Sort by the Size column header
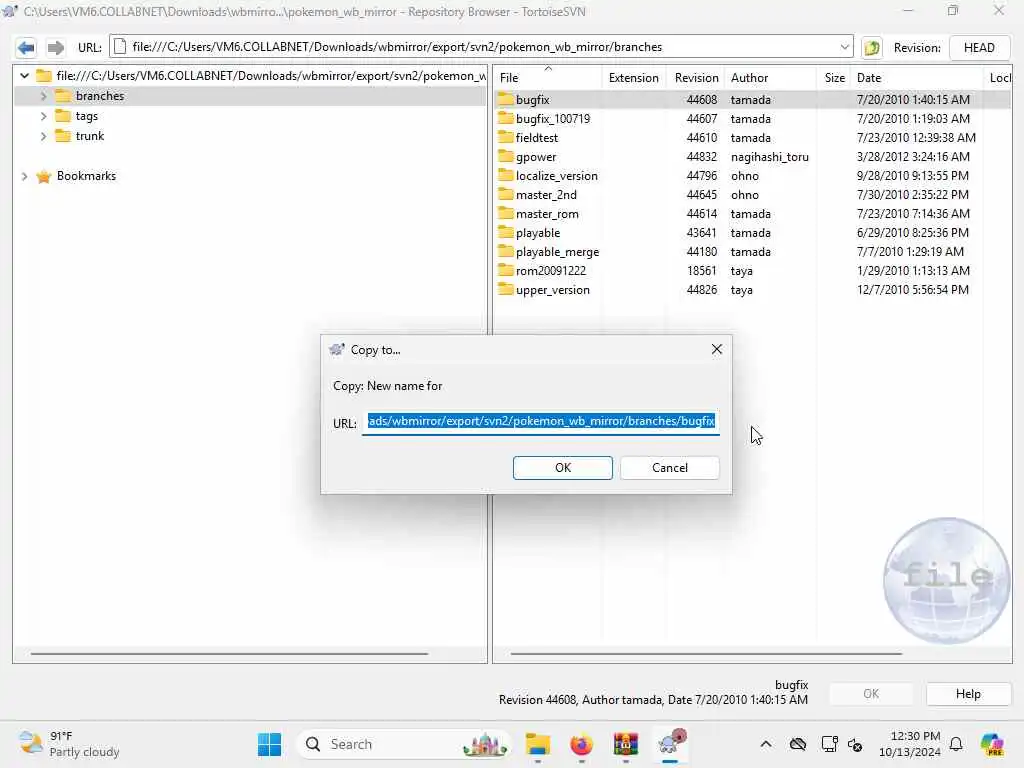1024x768 pixels. pos(834,78)
